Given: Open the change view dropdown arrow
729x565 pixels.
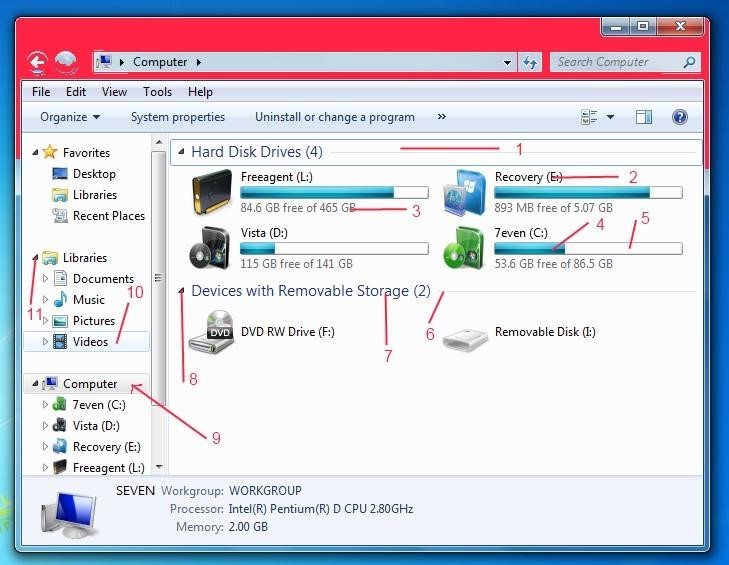Looking at the screenshot, I should point(610,117).
